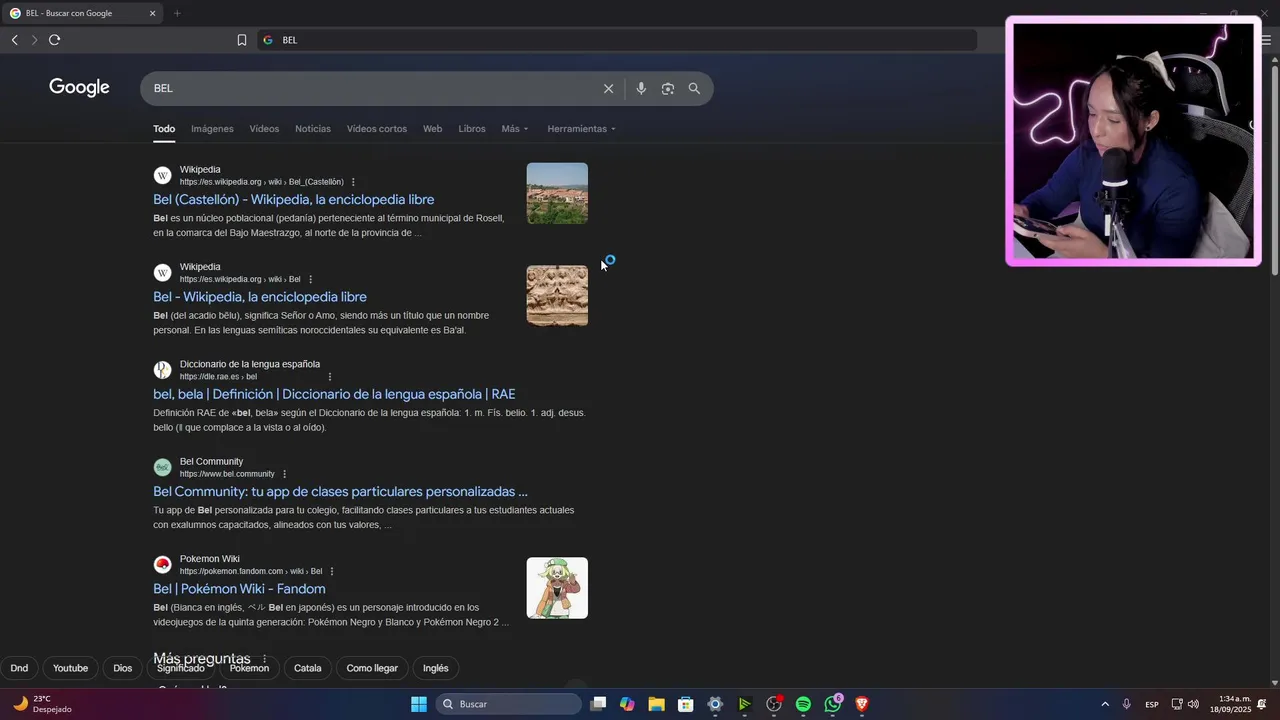
Task: Open the weather widget showing 23°C Despejado
Action: point(42,704)
